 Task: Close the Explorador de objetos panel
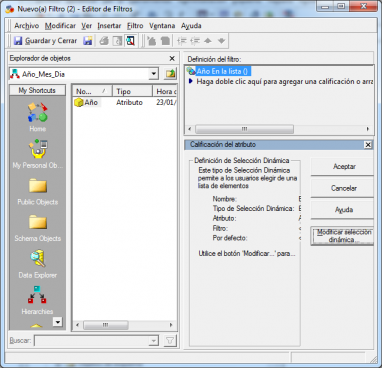(x=172, y=58)
